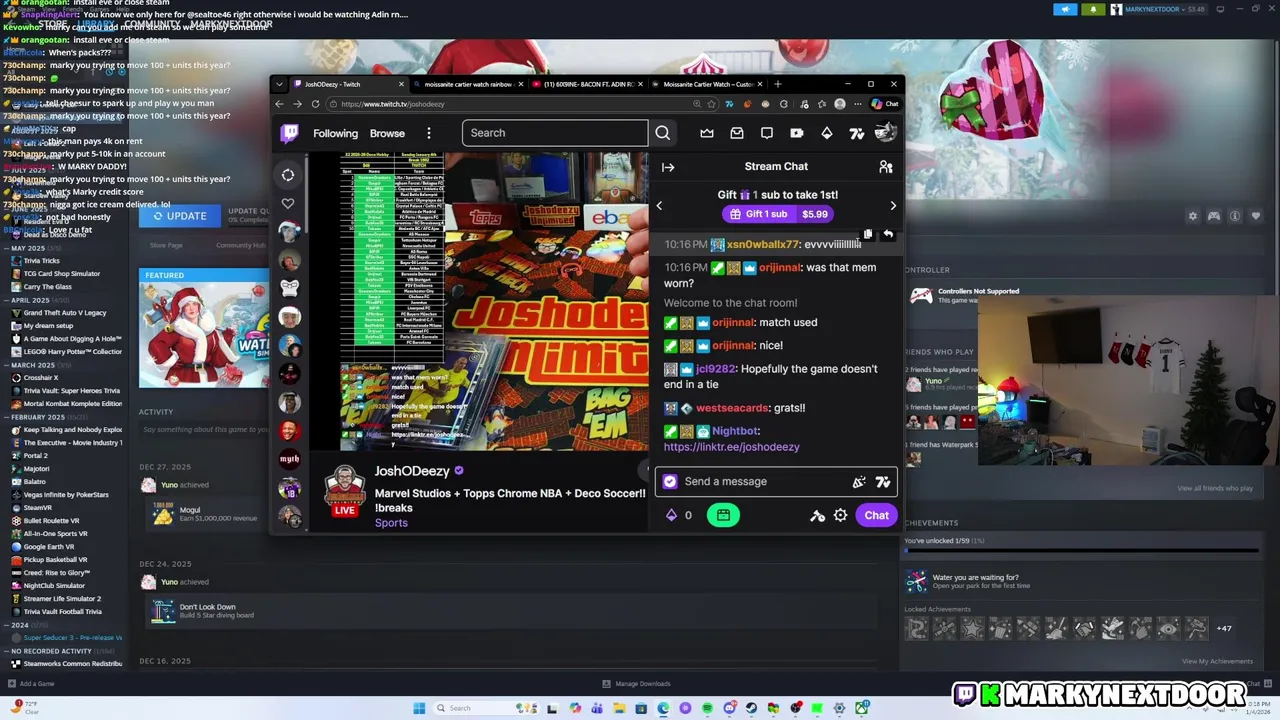The image size is (1280, 720).
Task: Click the Twitch search magnifier button
Action: (662, 133)
